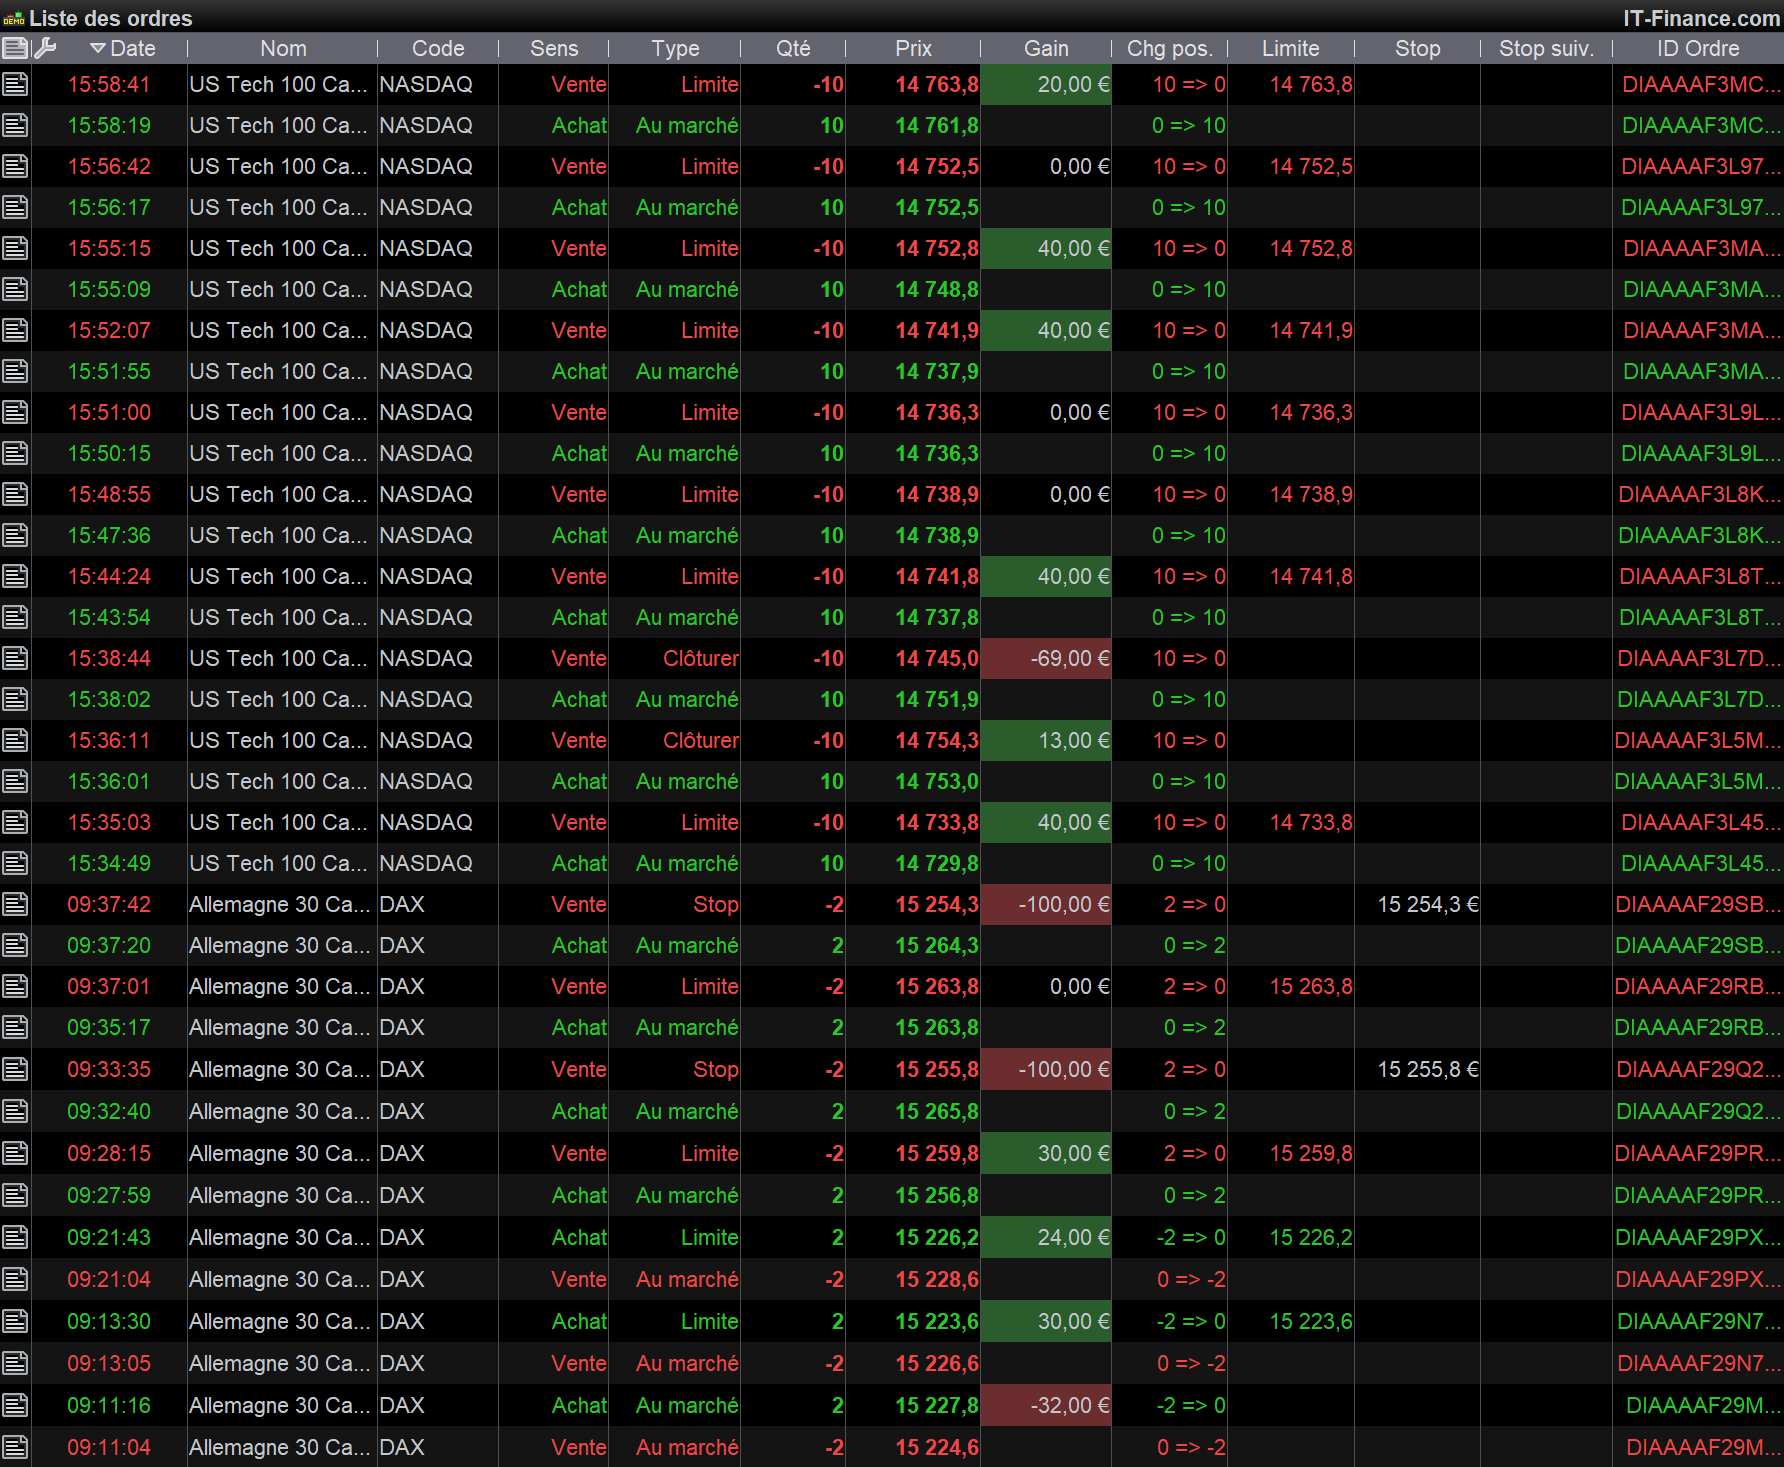The height and width of the screenshot is (1467, 1784).
Task: Open details icon for the 15:34:49 order
Action: pyautogui.click(x=15, y=863)
